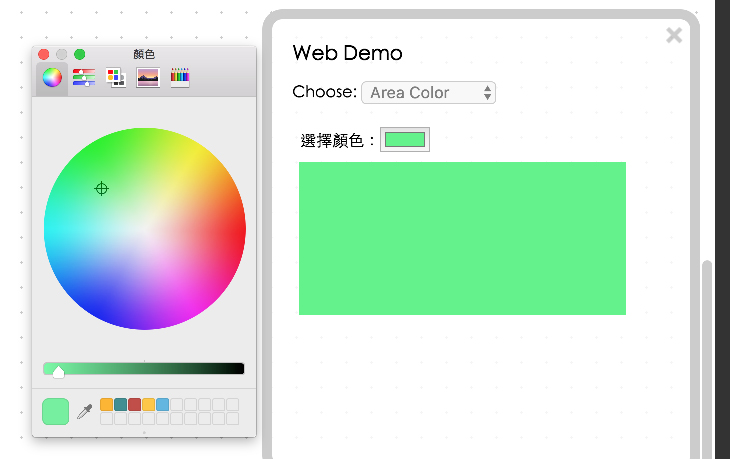
Task: Click the brightness slider thumb
Action: (x=58, y=372)
